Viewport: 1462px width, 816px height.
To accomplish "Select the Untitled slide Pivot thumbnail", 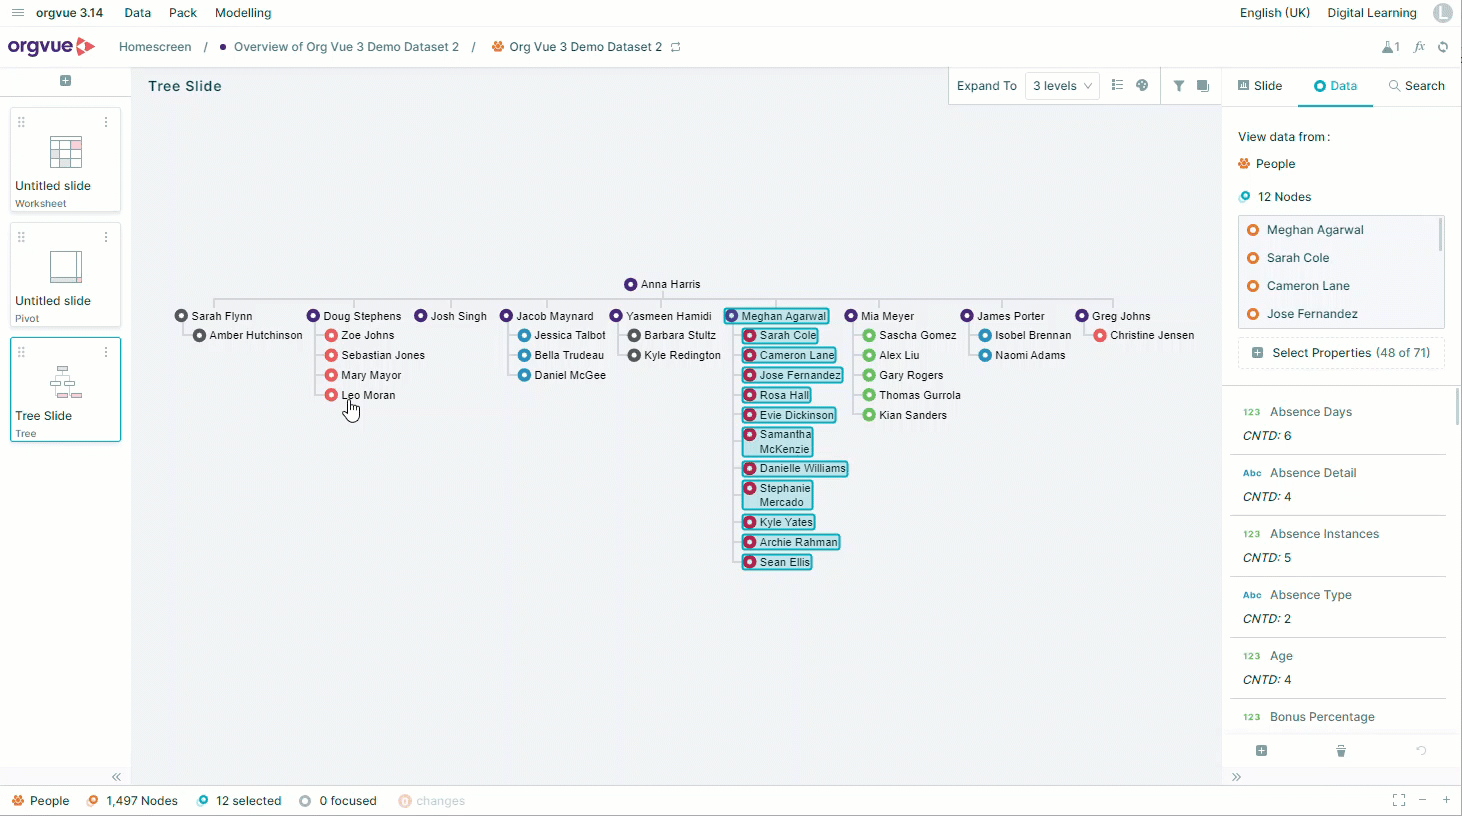I will point(65,274).
